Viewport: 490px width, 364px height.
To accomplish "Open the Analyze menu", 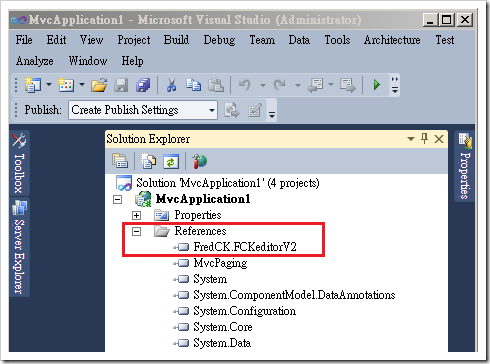I will pos(34,61).
